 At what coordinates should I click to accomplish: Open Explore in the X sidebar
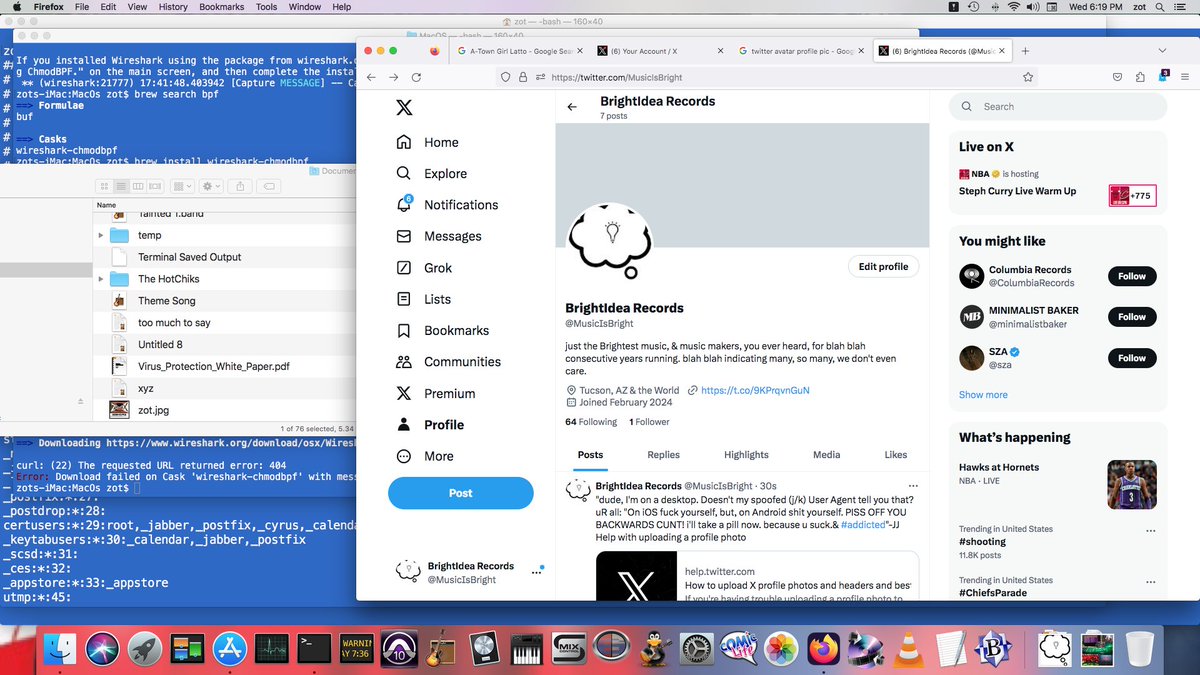click(x=432, y=173)
